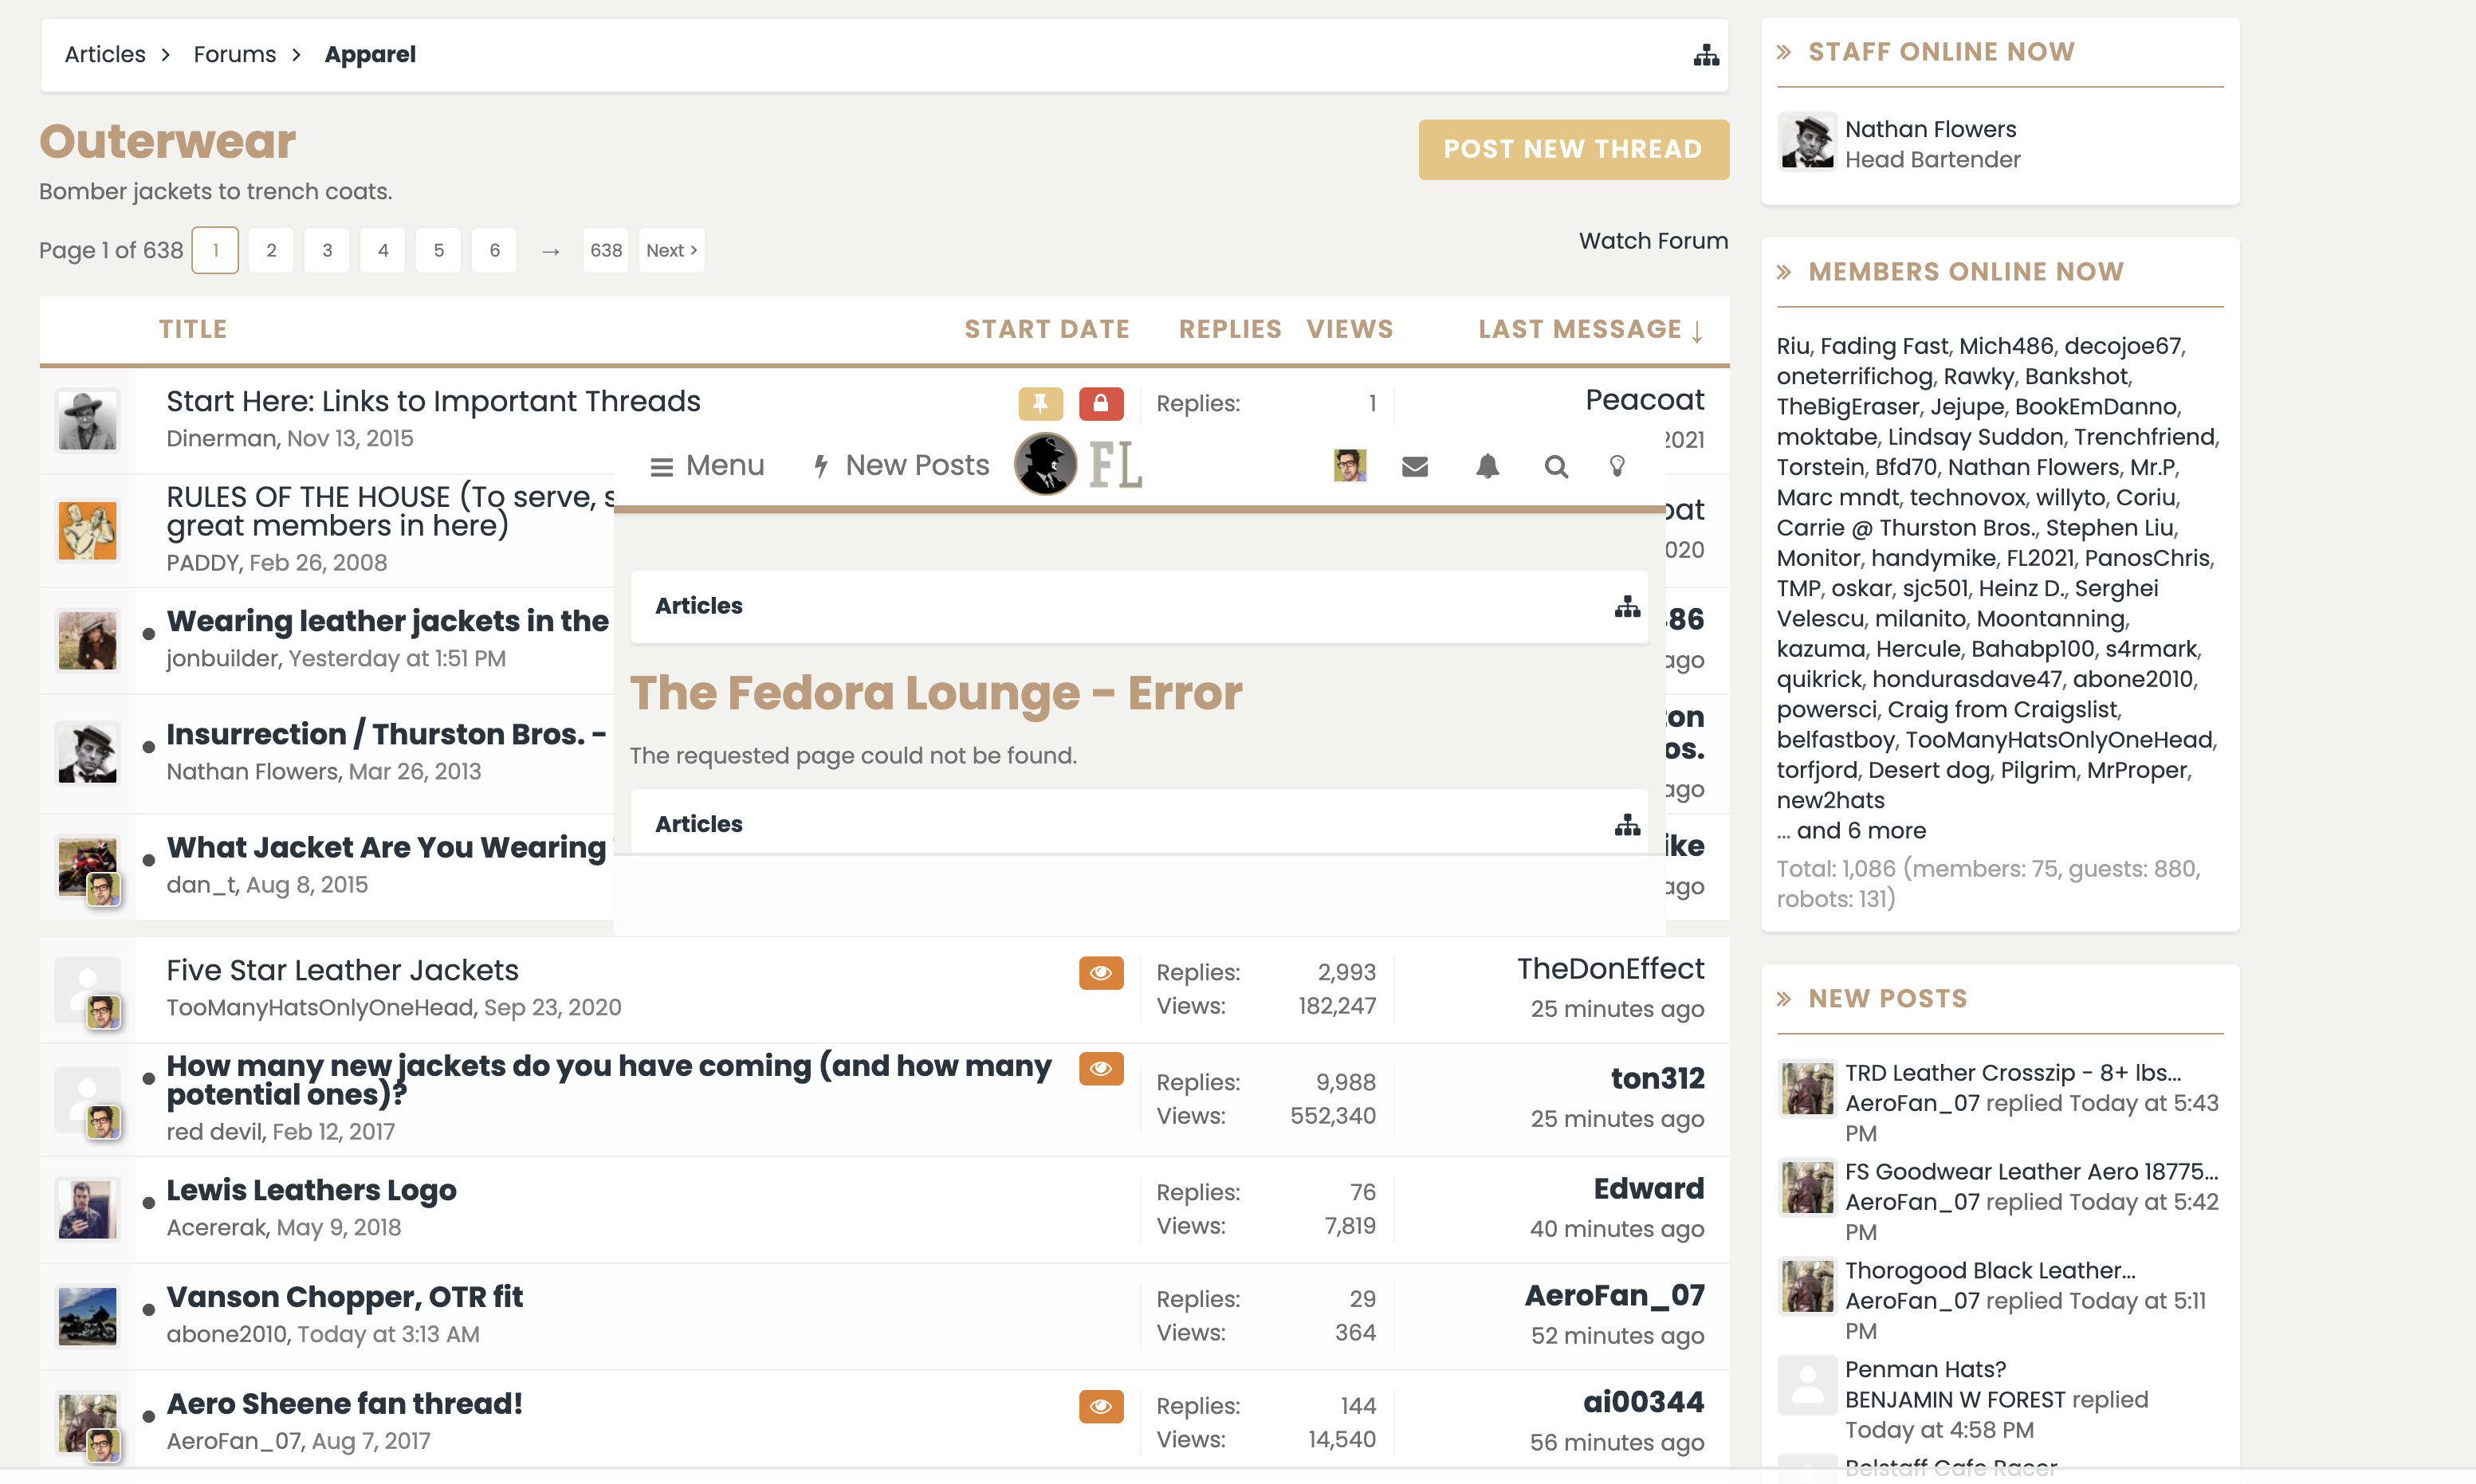Image resolution: width=2476 pixels, height=1484 pixels.
Task: Click POST NEW THREAD button
Action: 1573,149
